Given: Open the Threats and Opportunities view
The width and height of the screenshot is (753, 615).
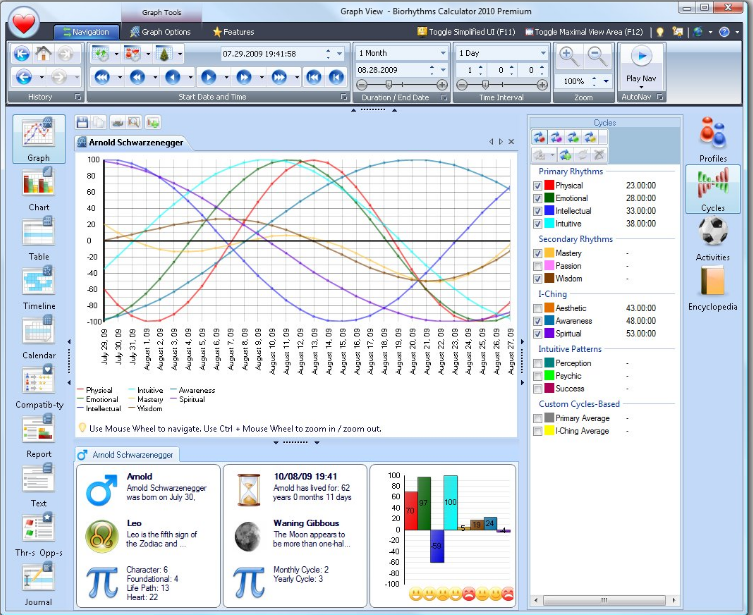Looking at the screenshot, I should pyautogui.click(x=38, y=534).
